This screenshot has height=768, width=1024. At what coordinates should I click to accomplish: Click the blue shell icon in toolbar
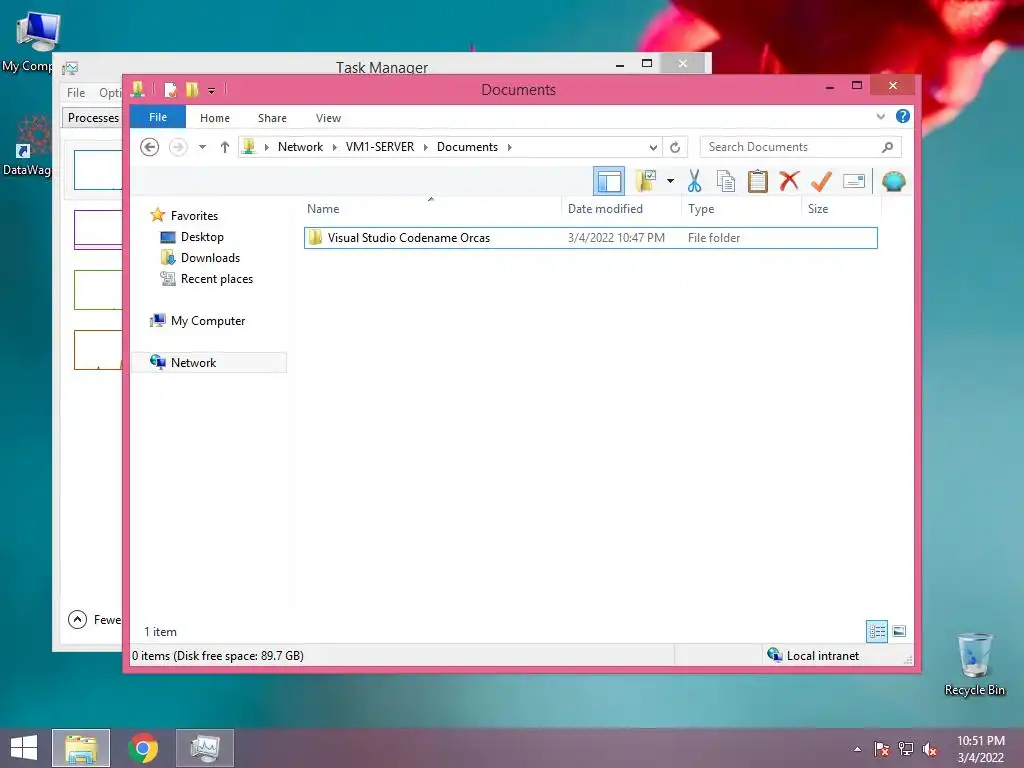(x=893, y=181)
